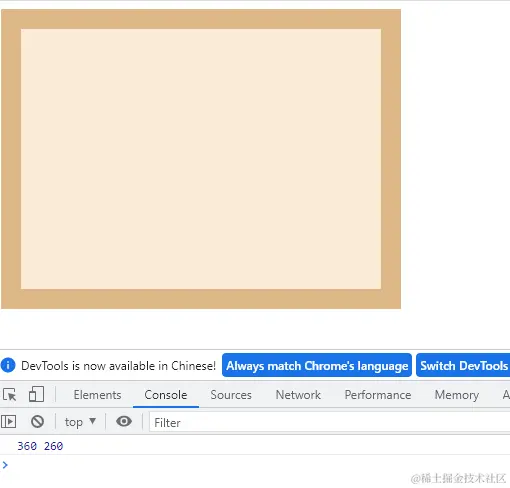Focus the console Filter input field
Screen dimensions: 510x488
[x=329, y=422]
